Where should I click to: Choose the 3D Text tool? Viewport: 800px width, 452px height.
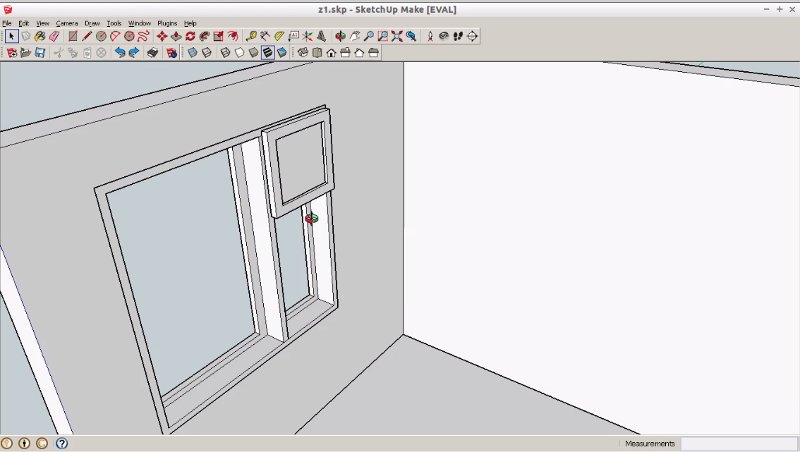321,36
